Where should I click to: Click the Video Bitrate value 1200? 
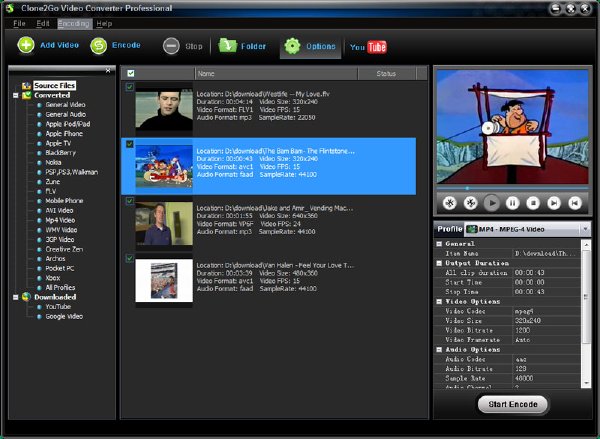coord(547,330)
